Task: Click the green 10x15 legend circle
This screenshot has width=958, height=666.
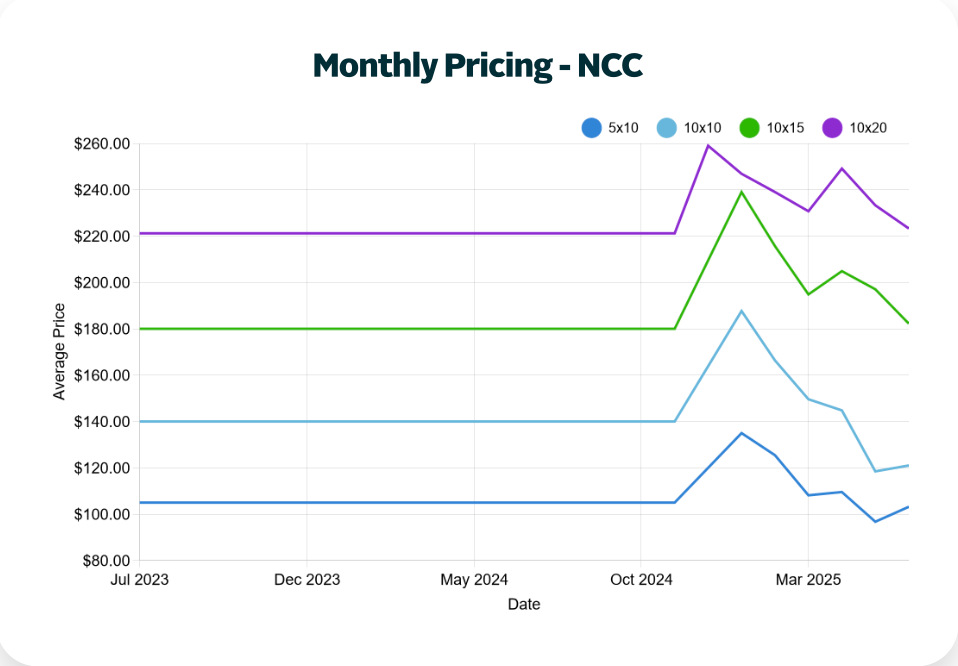Action: 749,127
